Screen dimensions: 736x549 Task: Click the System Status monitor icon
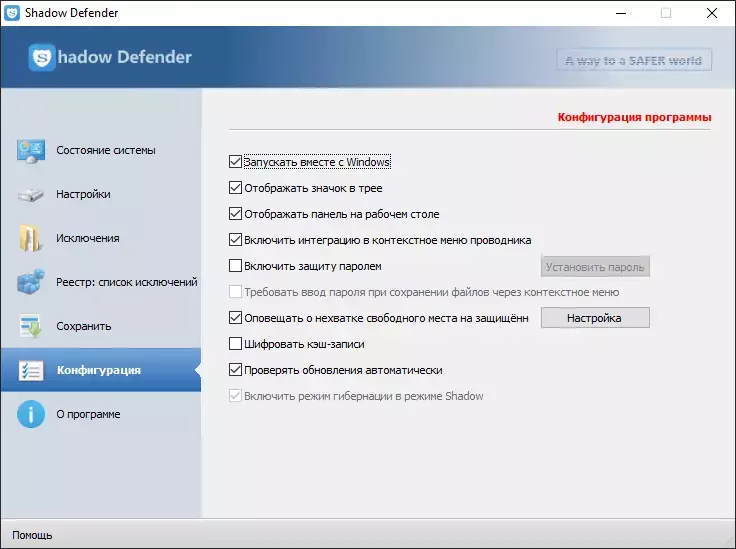(x=31, y=151)
